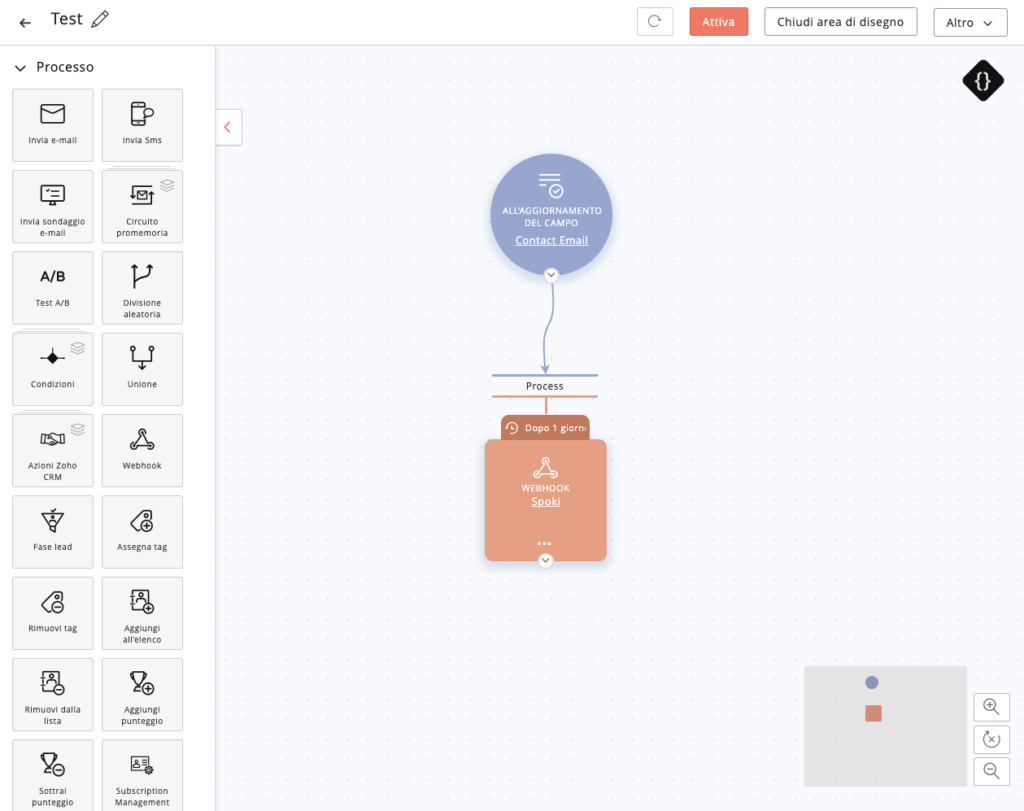Choose the Divisione aleatoria block
1024x811 pixels.
point(142,287)
